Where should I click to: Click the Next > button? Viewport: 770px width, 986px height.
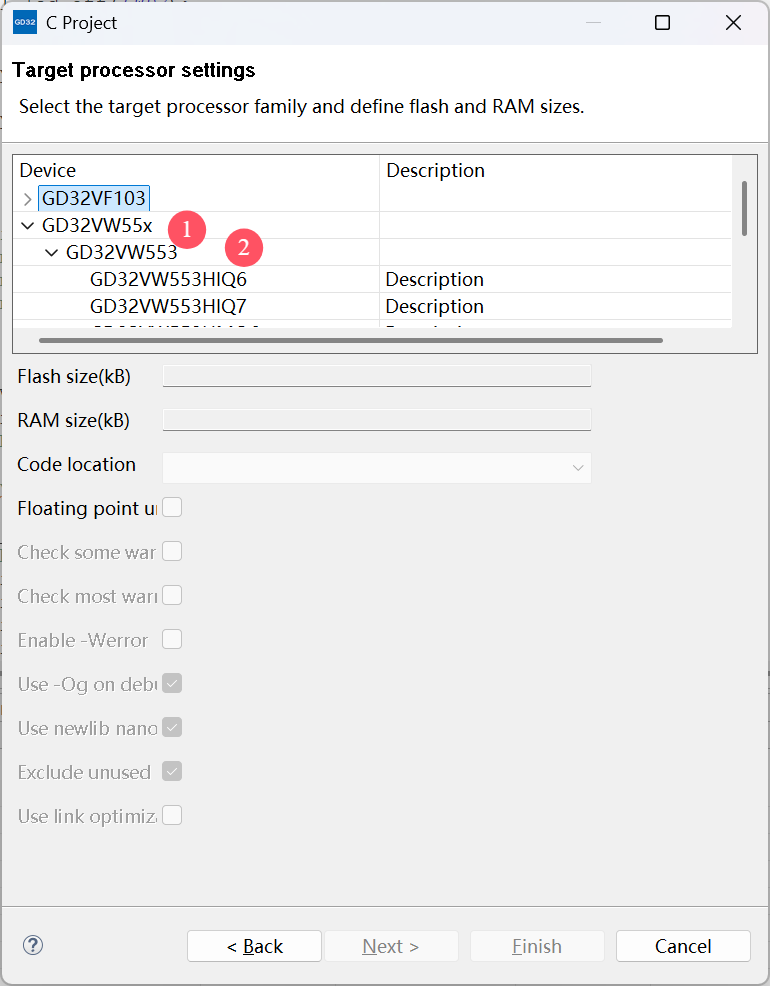pos(391,946)
